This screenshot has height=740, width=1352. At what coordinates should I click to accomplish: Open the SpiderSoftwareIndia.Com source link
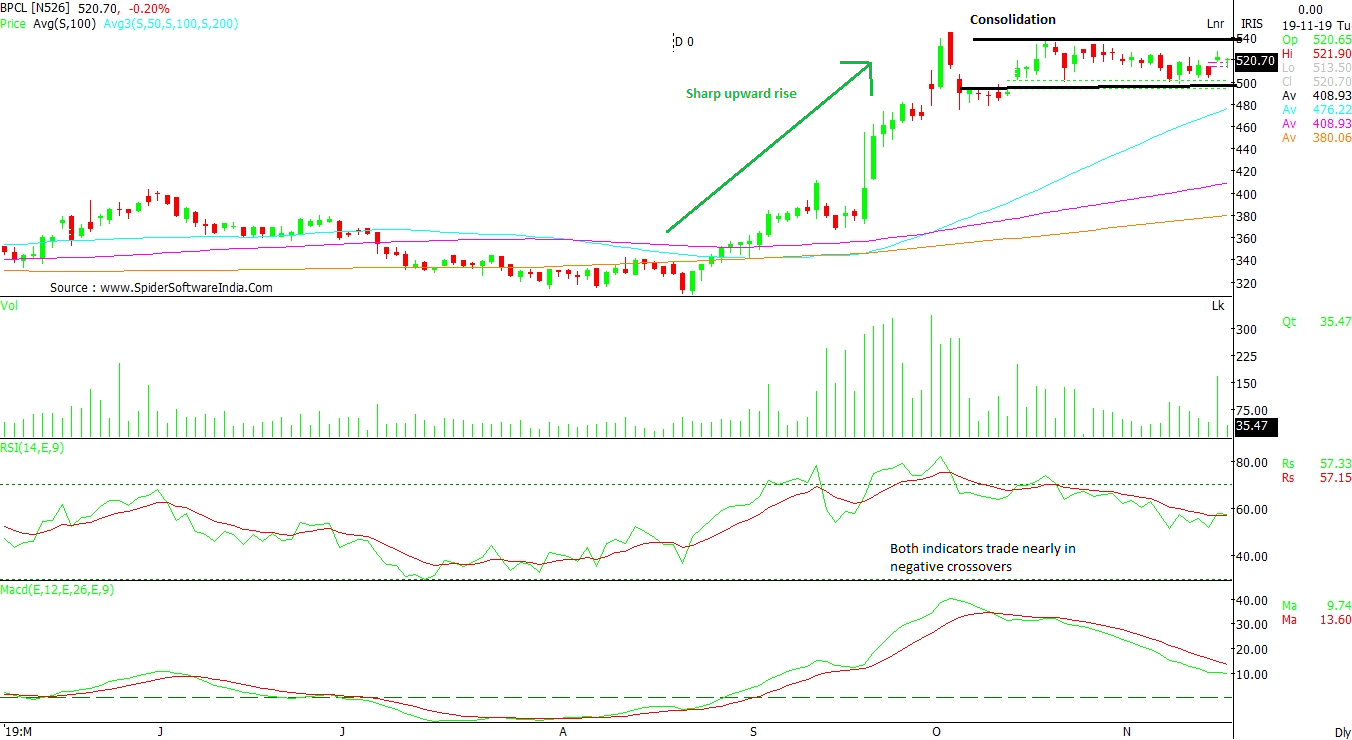coord(160,287)
